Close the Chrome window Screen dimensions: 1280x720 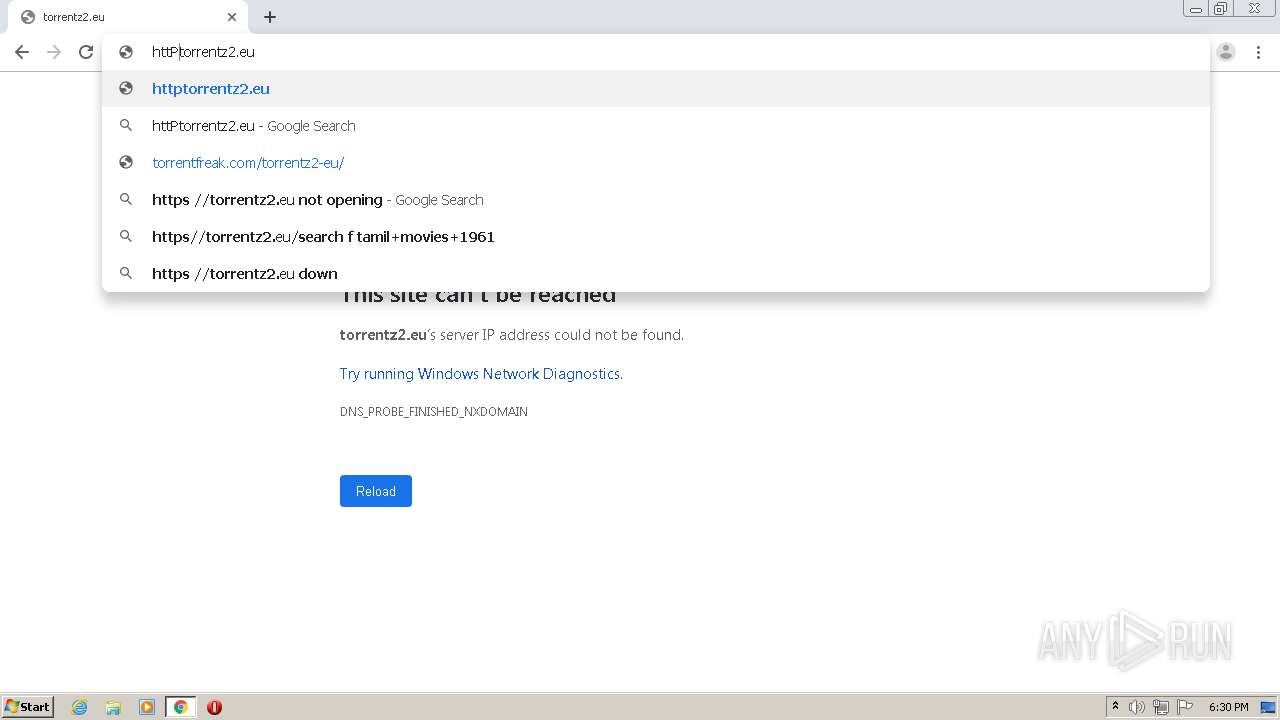click(x=1254, y=9)
